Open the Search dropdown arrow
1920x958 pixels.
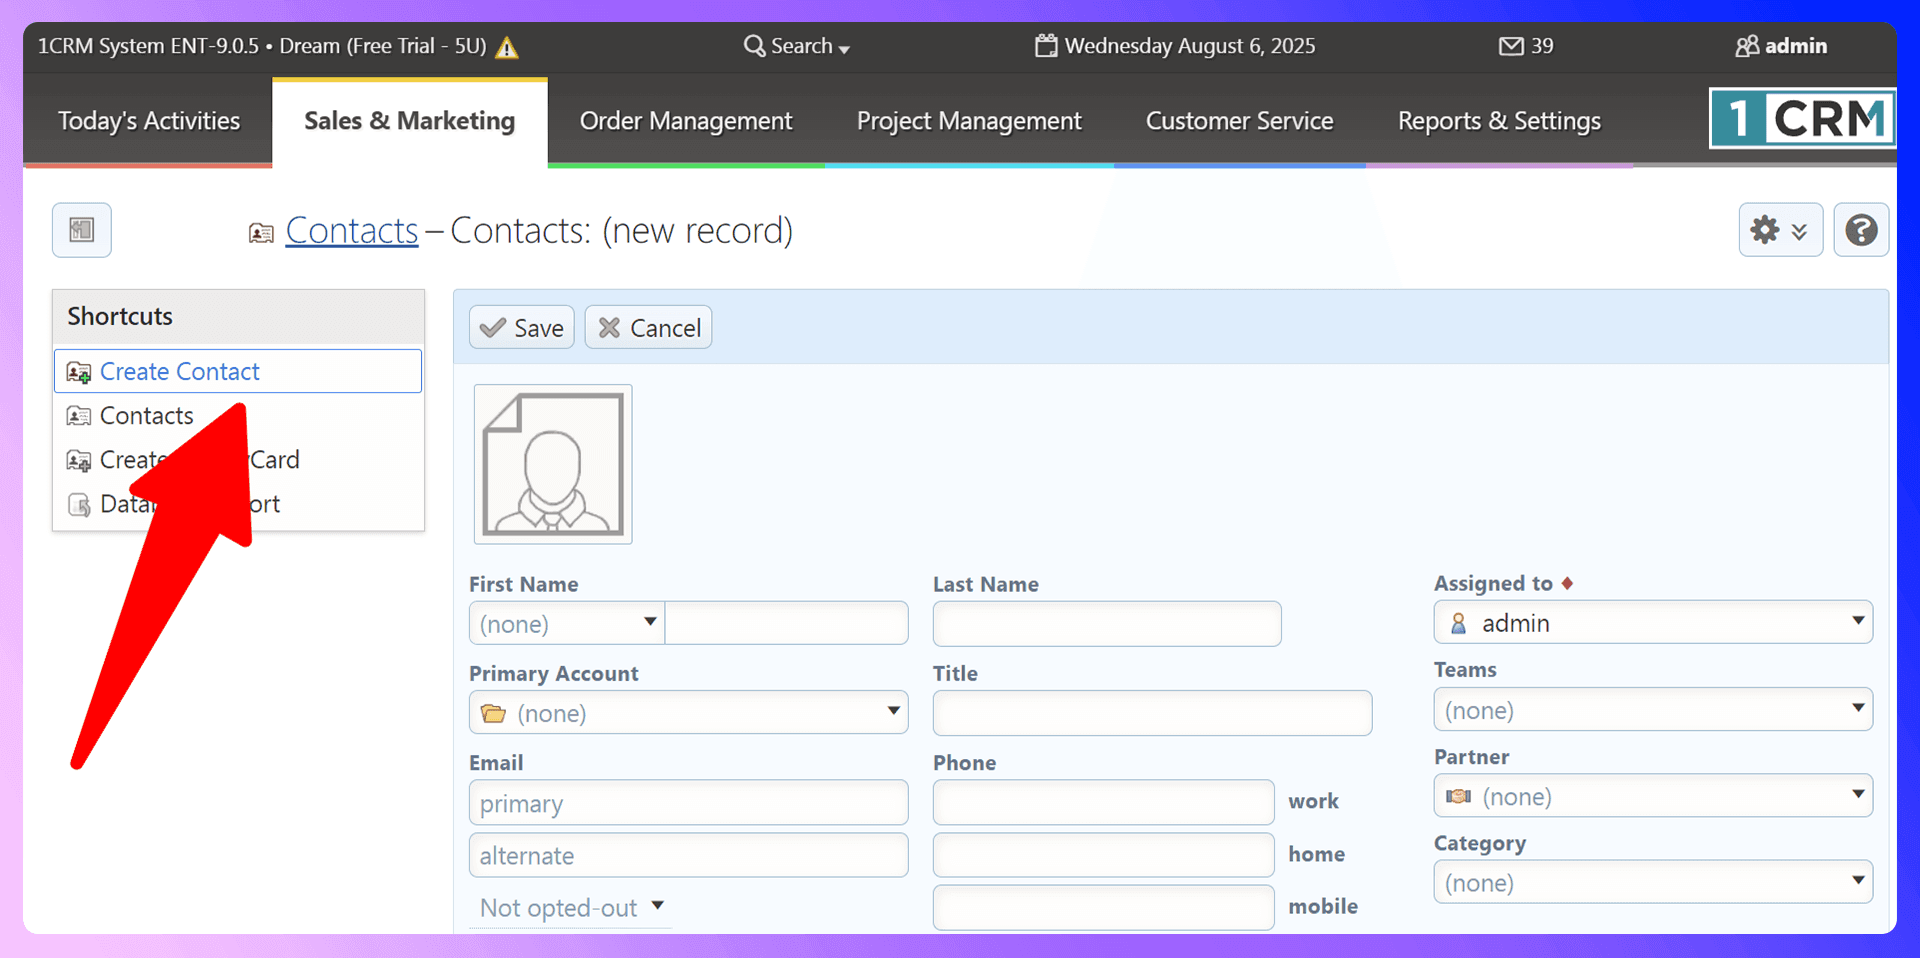coord(844,49)
